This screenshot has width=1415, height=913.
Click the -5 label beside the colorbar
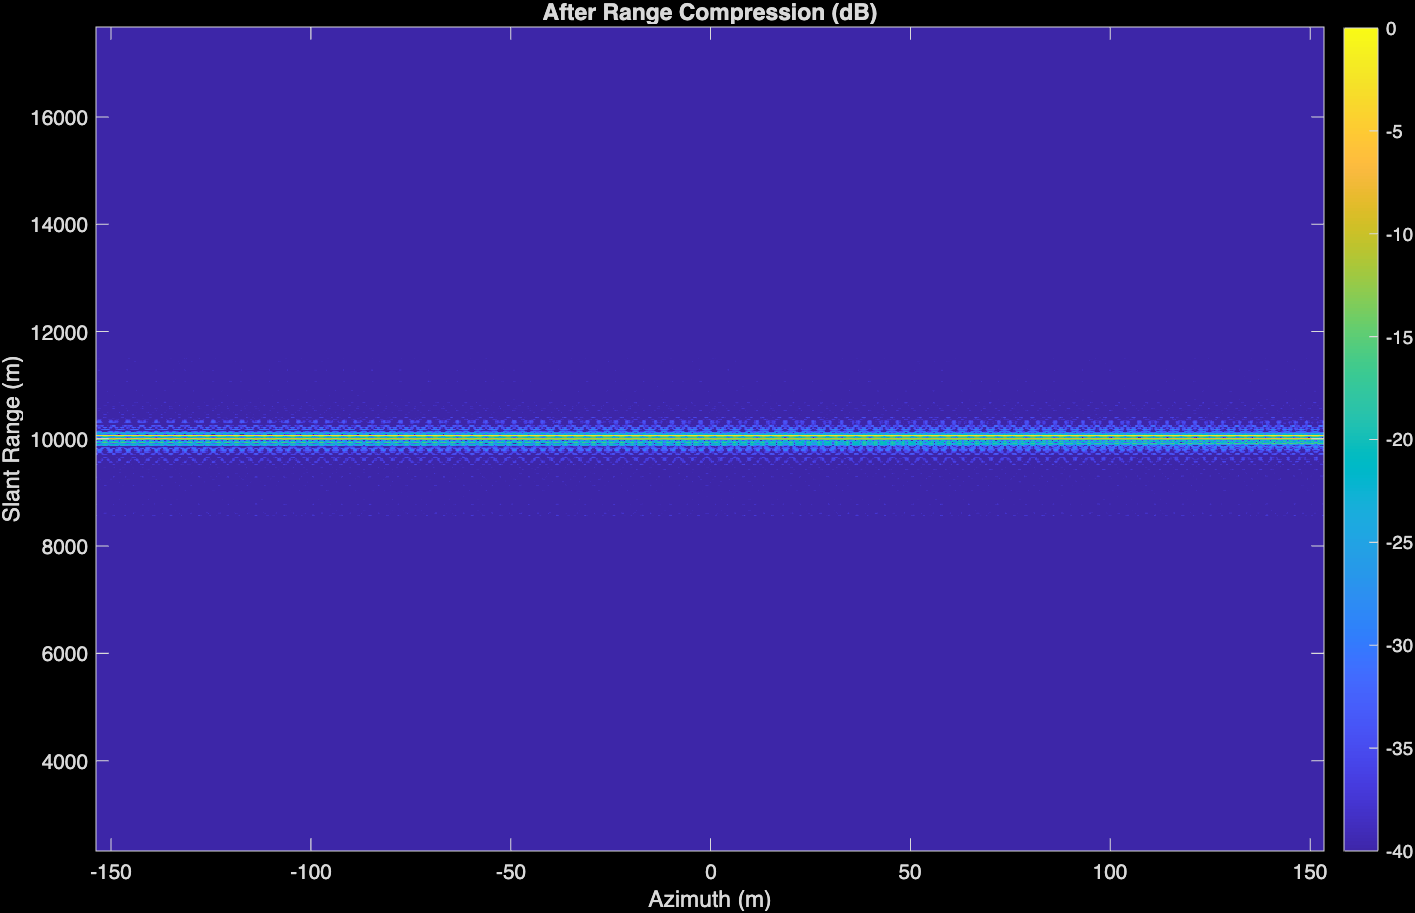click(x=1395, y=132)
